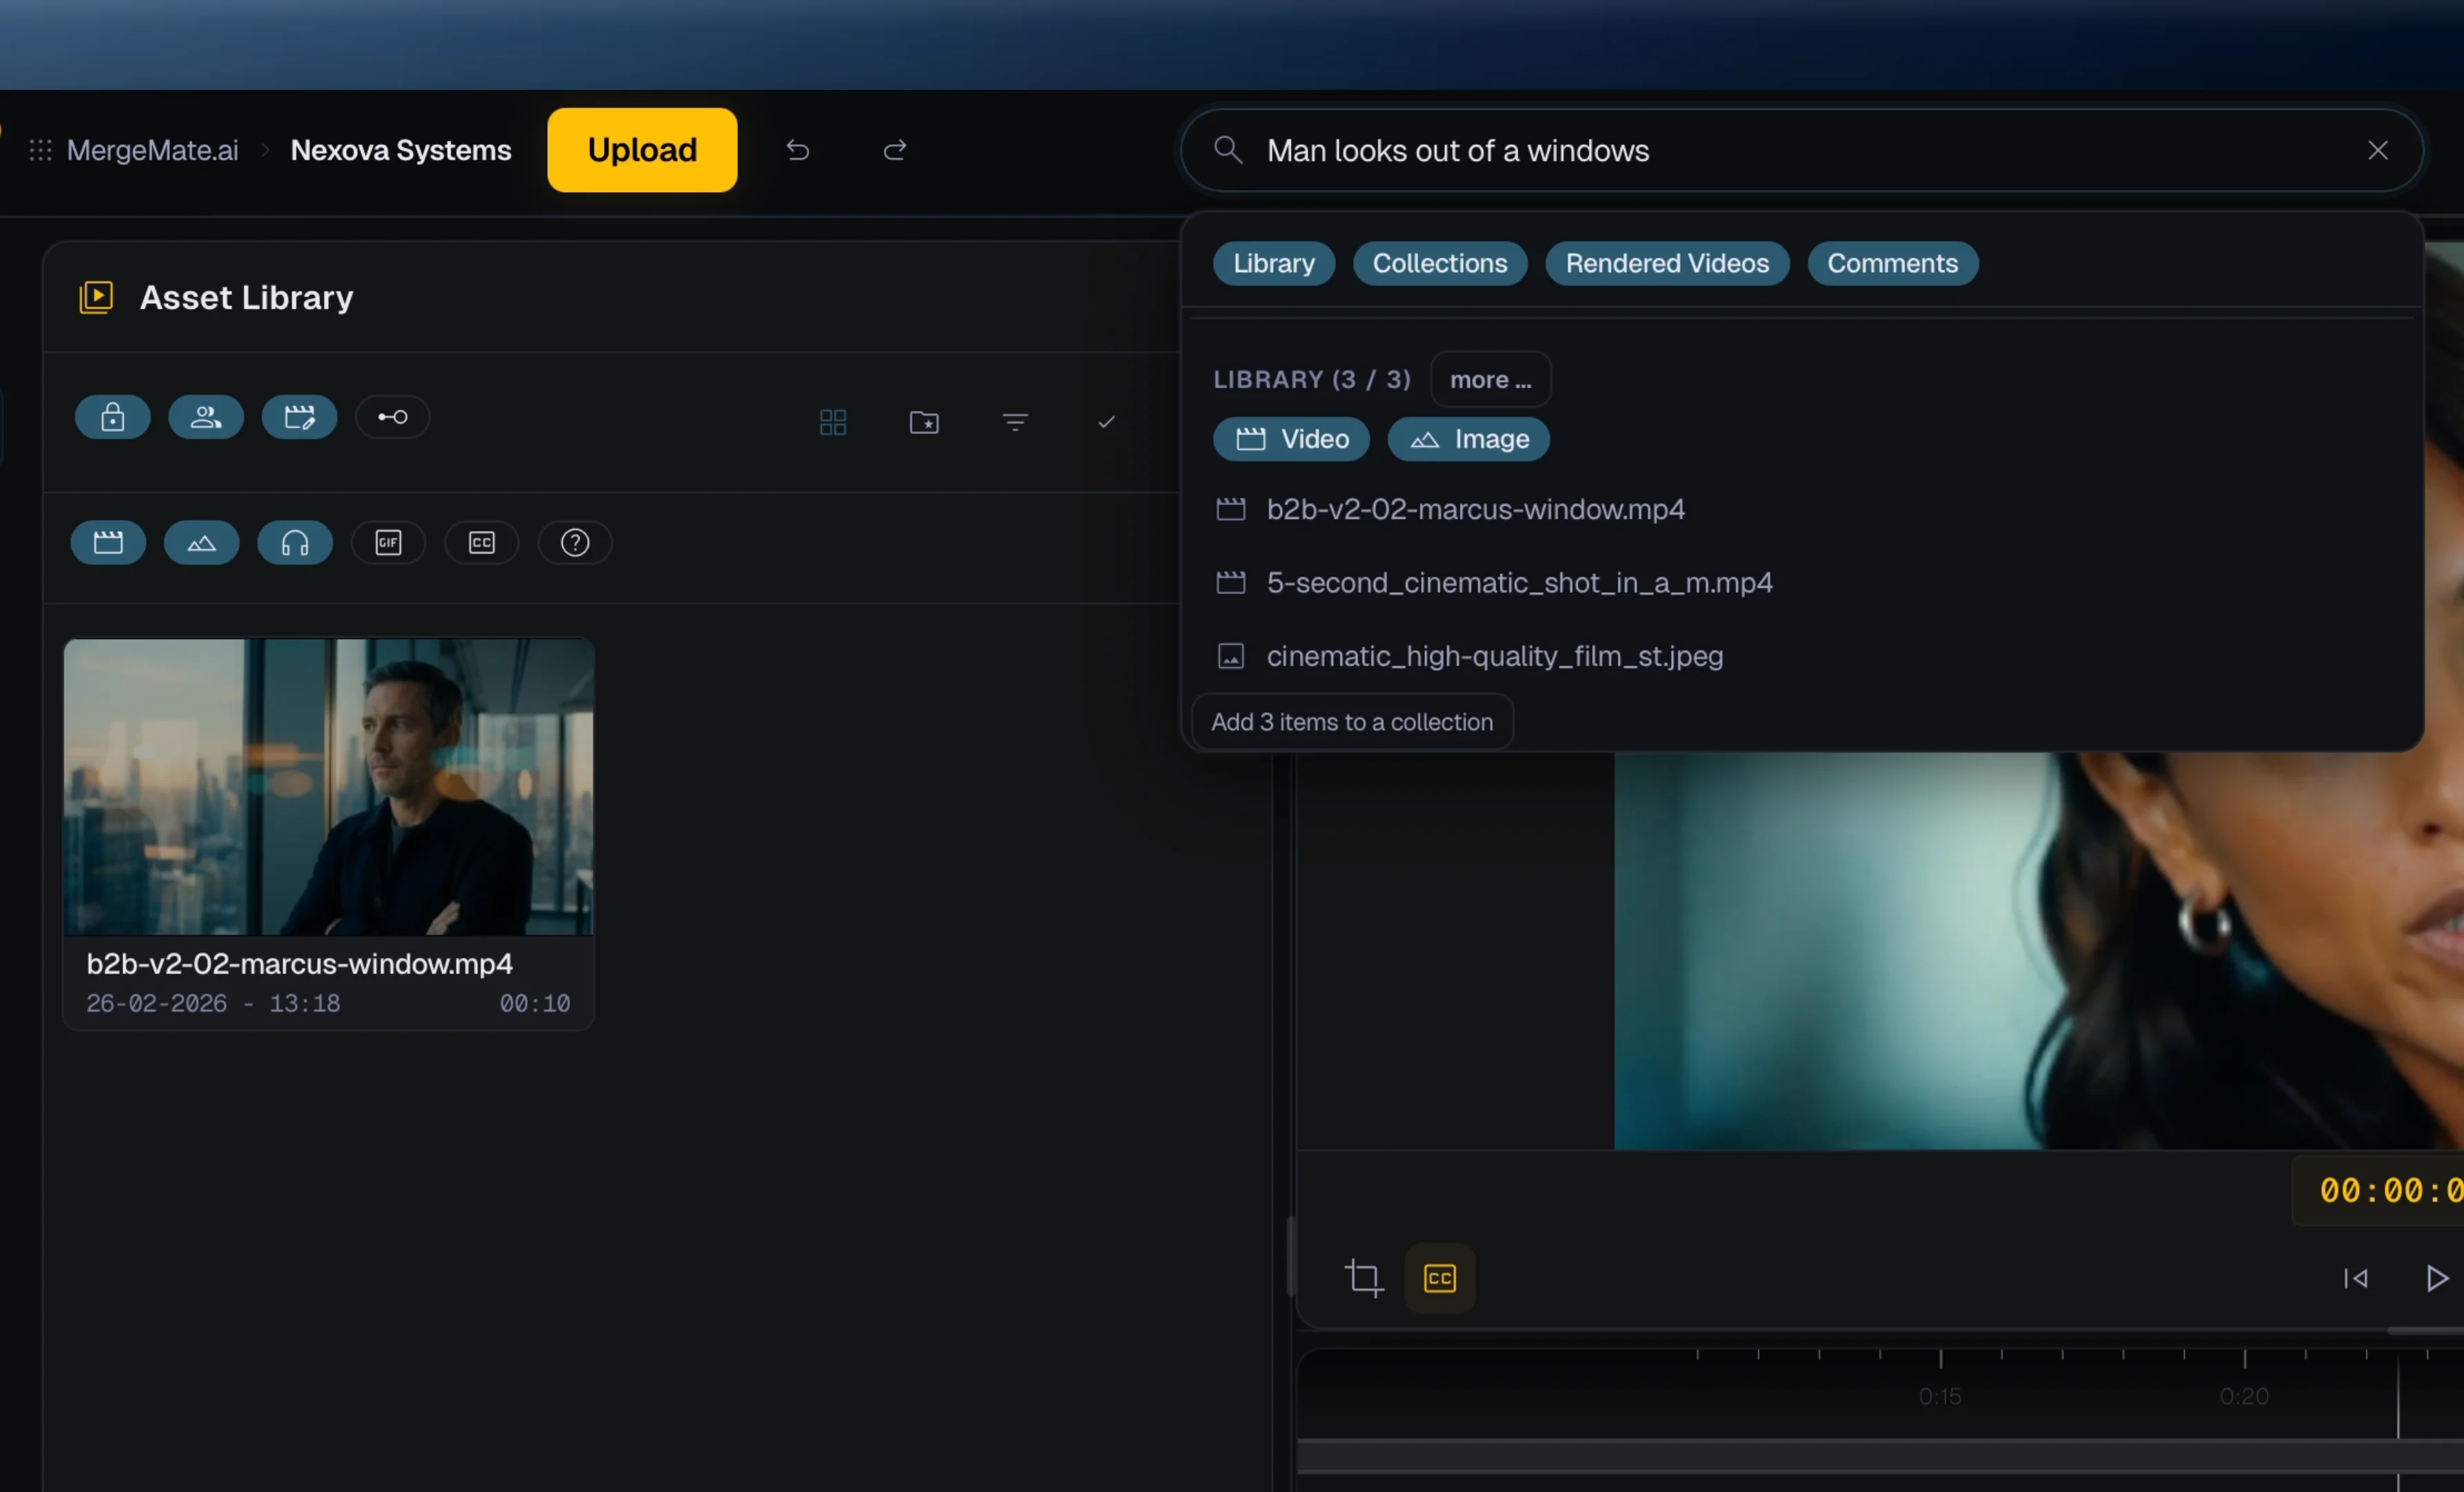Open the Comments tab in search panel
The image size is (2464, 1492).
tap(1892, 263)
